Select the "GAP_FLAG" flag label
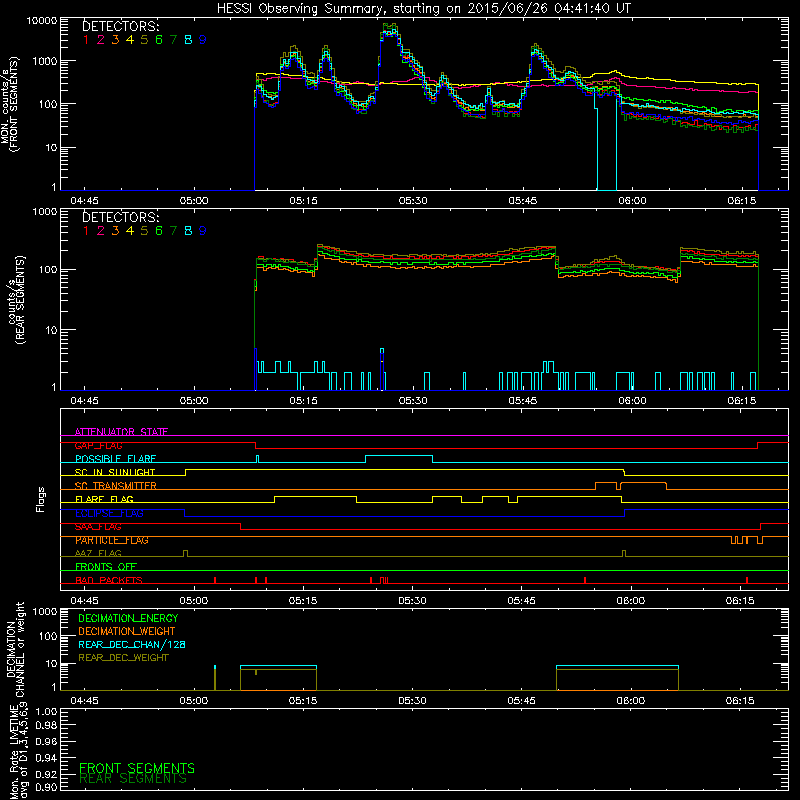 coord(98,445)
